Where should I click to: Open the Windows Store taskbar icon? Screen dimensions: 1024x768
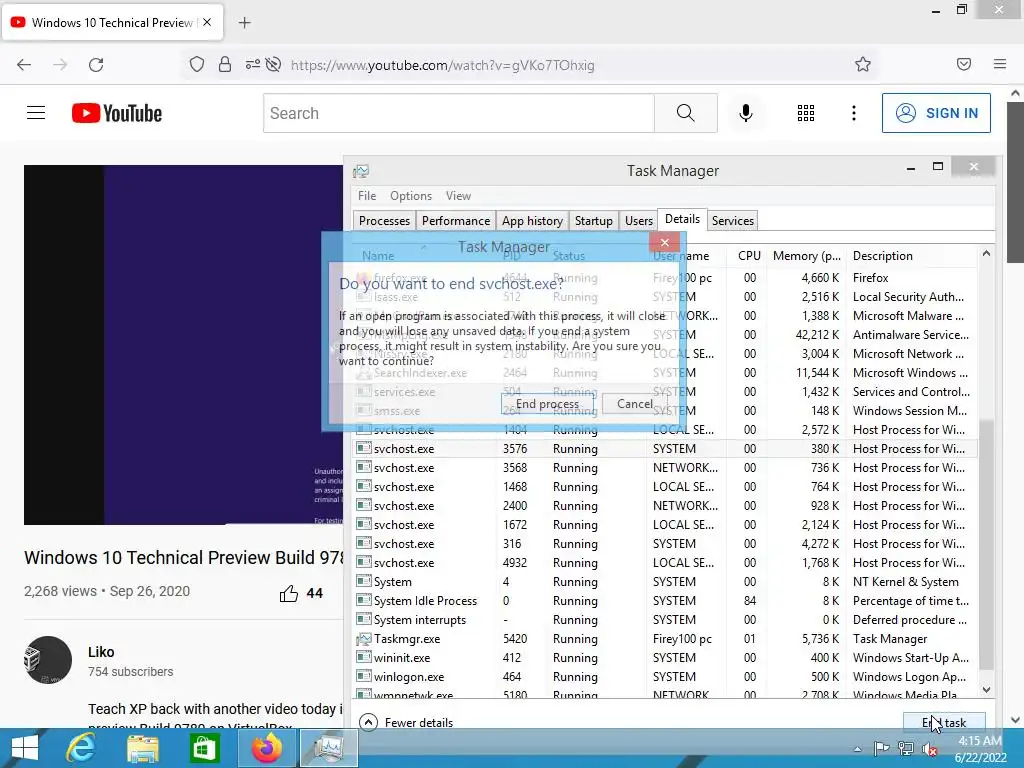click(204, 748)
